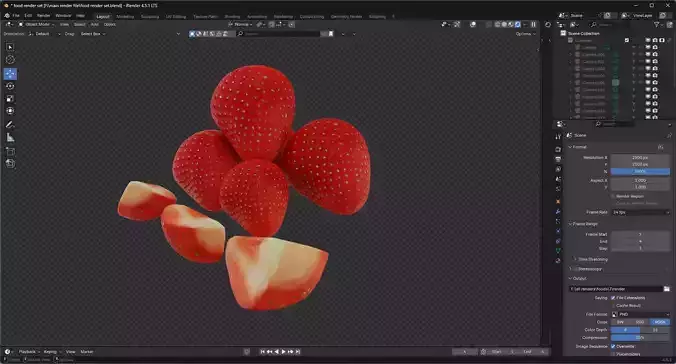The height and width of the screenshot is (364, 676).
Task: Open the outliner filter popover
Action: pyautogui.click(x=658, y=25)
